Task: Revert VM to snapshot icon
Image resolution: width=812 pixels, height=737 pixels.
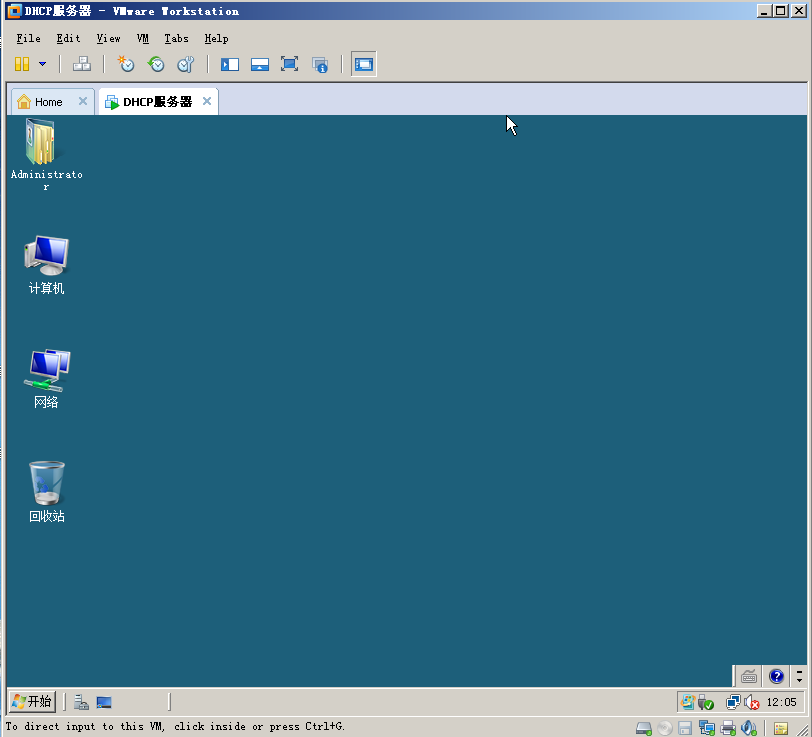Action: point(156,64)
